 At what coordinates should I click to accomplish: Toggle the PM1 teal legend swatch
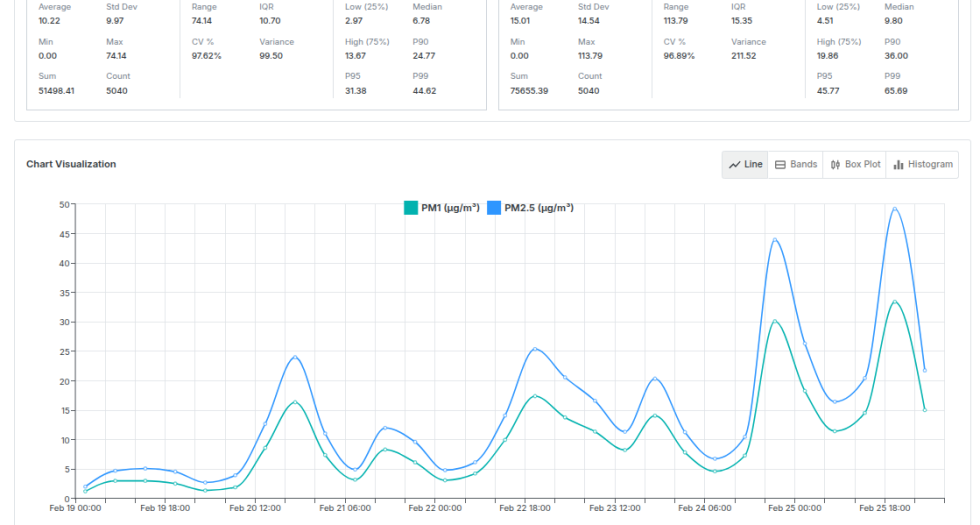coord(410,208)
